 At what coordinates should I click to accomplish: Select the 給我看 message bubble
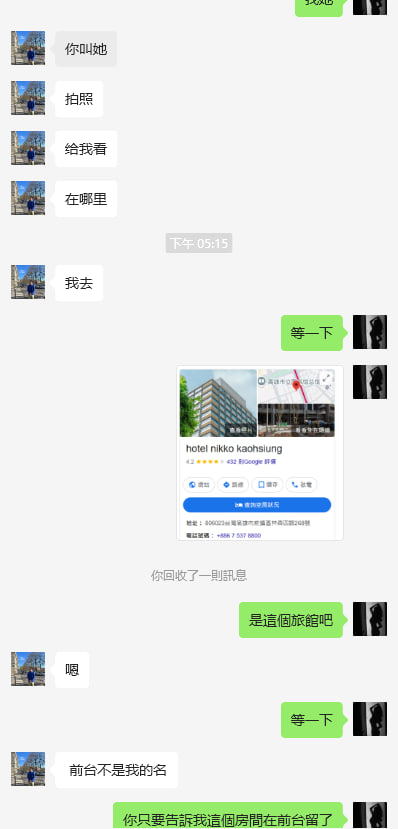(86, 149)
